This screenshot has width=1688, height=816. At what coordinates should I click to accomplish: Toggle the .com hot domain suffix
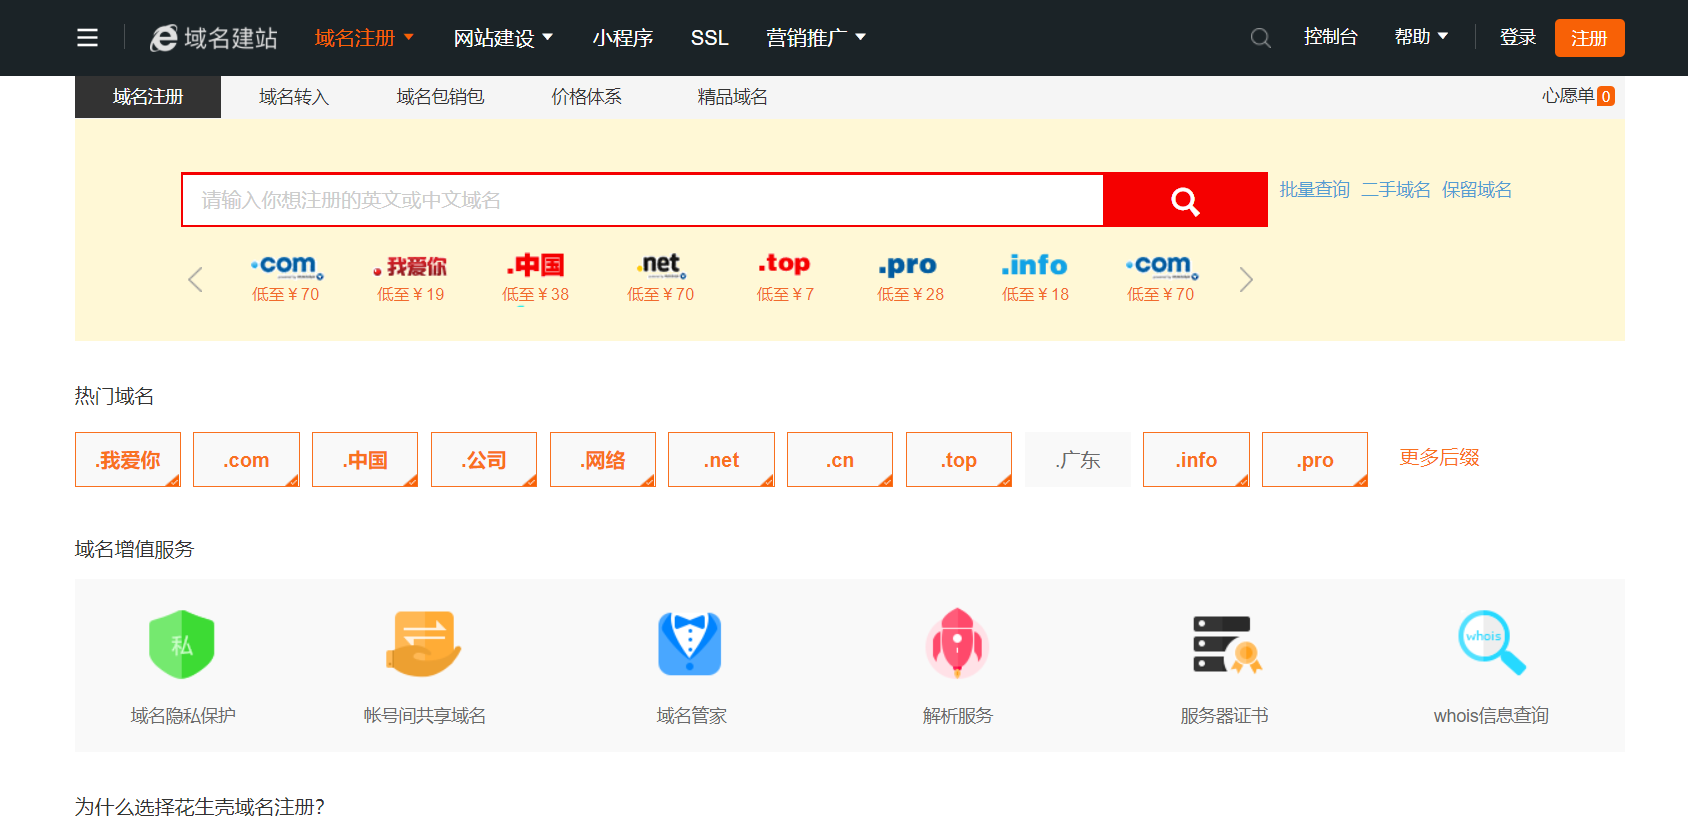(x=246, y=460)
